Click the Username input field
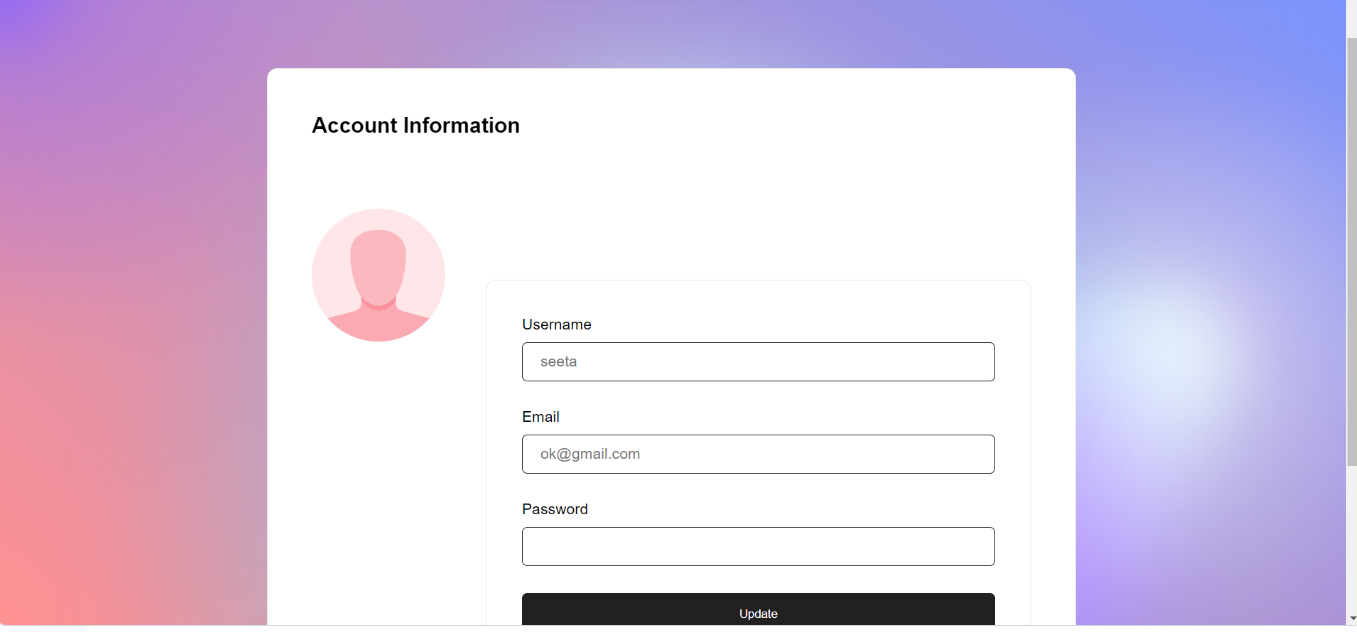This screenshot has width=1357, height=632. [758, 362]
